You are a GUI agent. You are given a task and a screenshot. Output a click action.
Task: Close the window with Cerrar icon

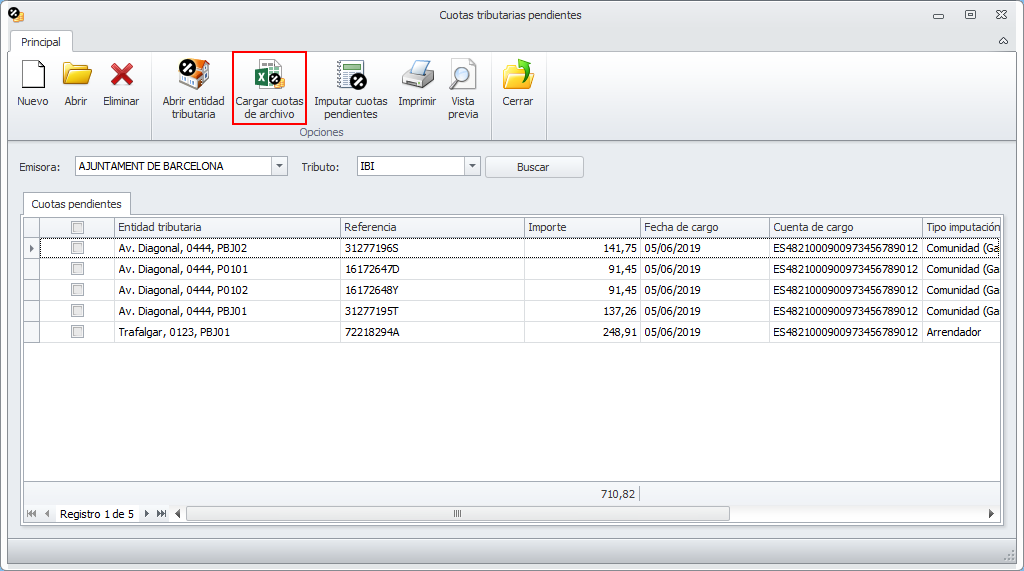click(x=518, y=74)
